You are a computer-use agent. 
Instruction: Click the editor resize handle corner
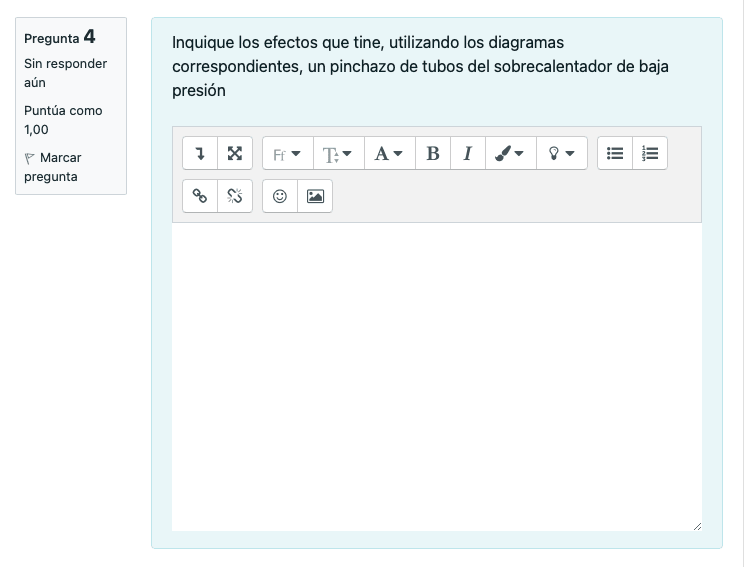697,526
